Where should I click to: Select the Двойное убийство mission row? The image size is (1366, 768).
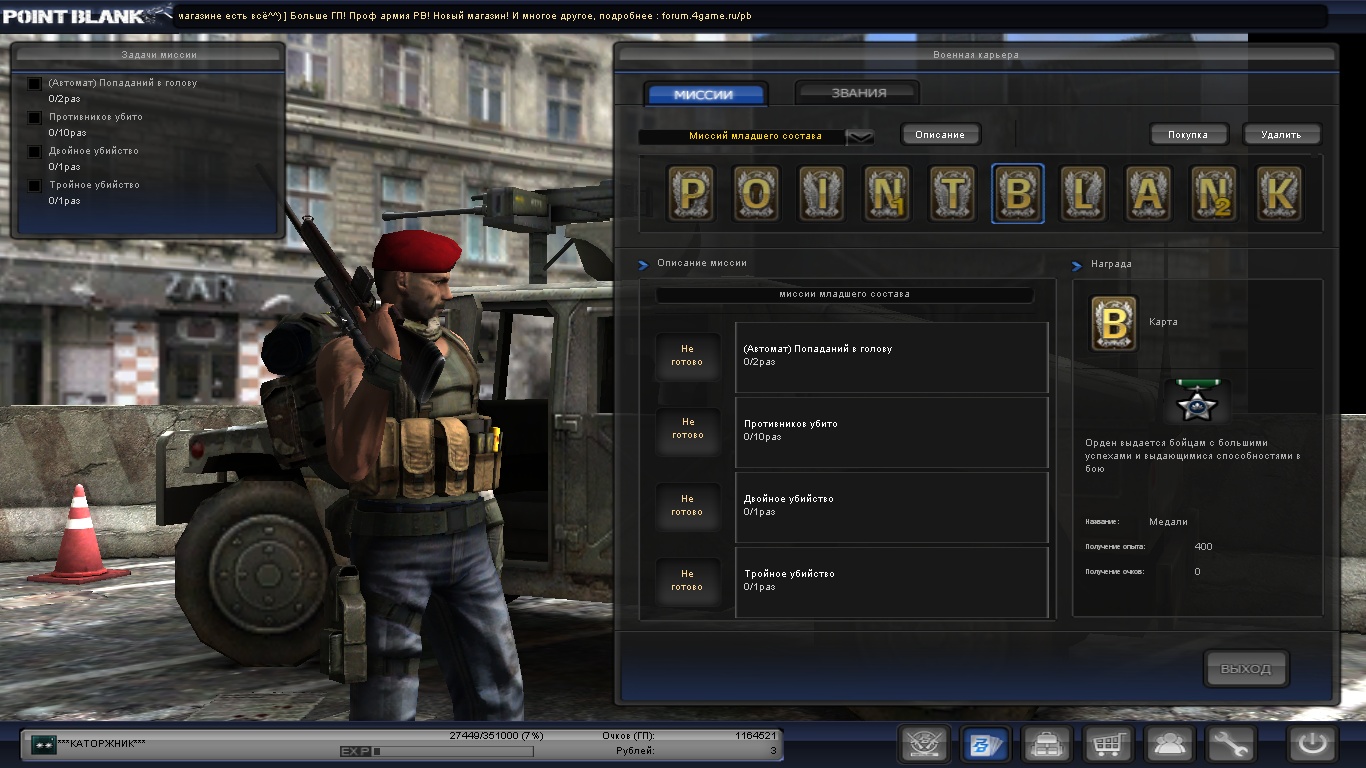click(891, 507)
